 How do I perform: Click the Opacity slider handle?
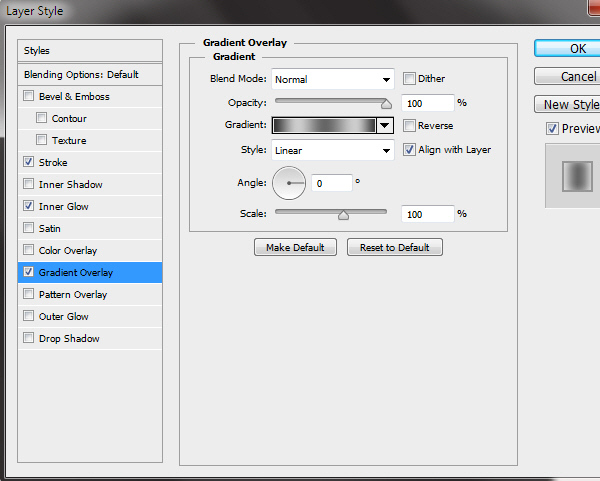(386, 102)
